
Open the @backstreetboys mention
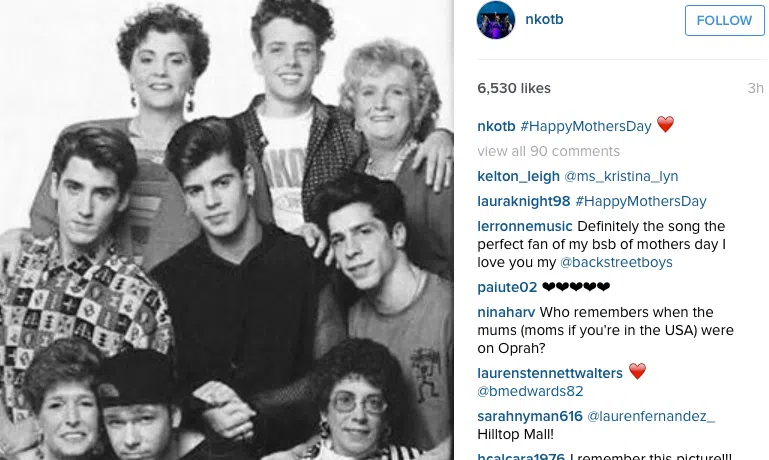[616, 262]
